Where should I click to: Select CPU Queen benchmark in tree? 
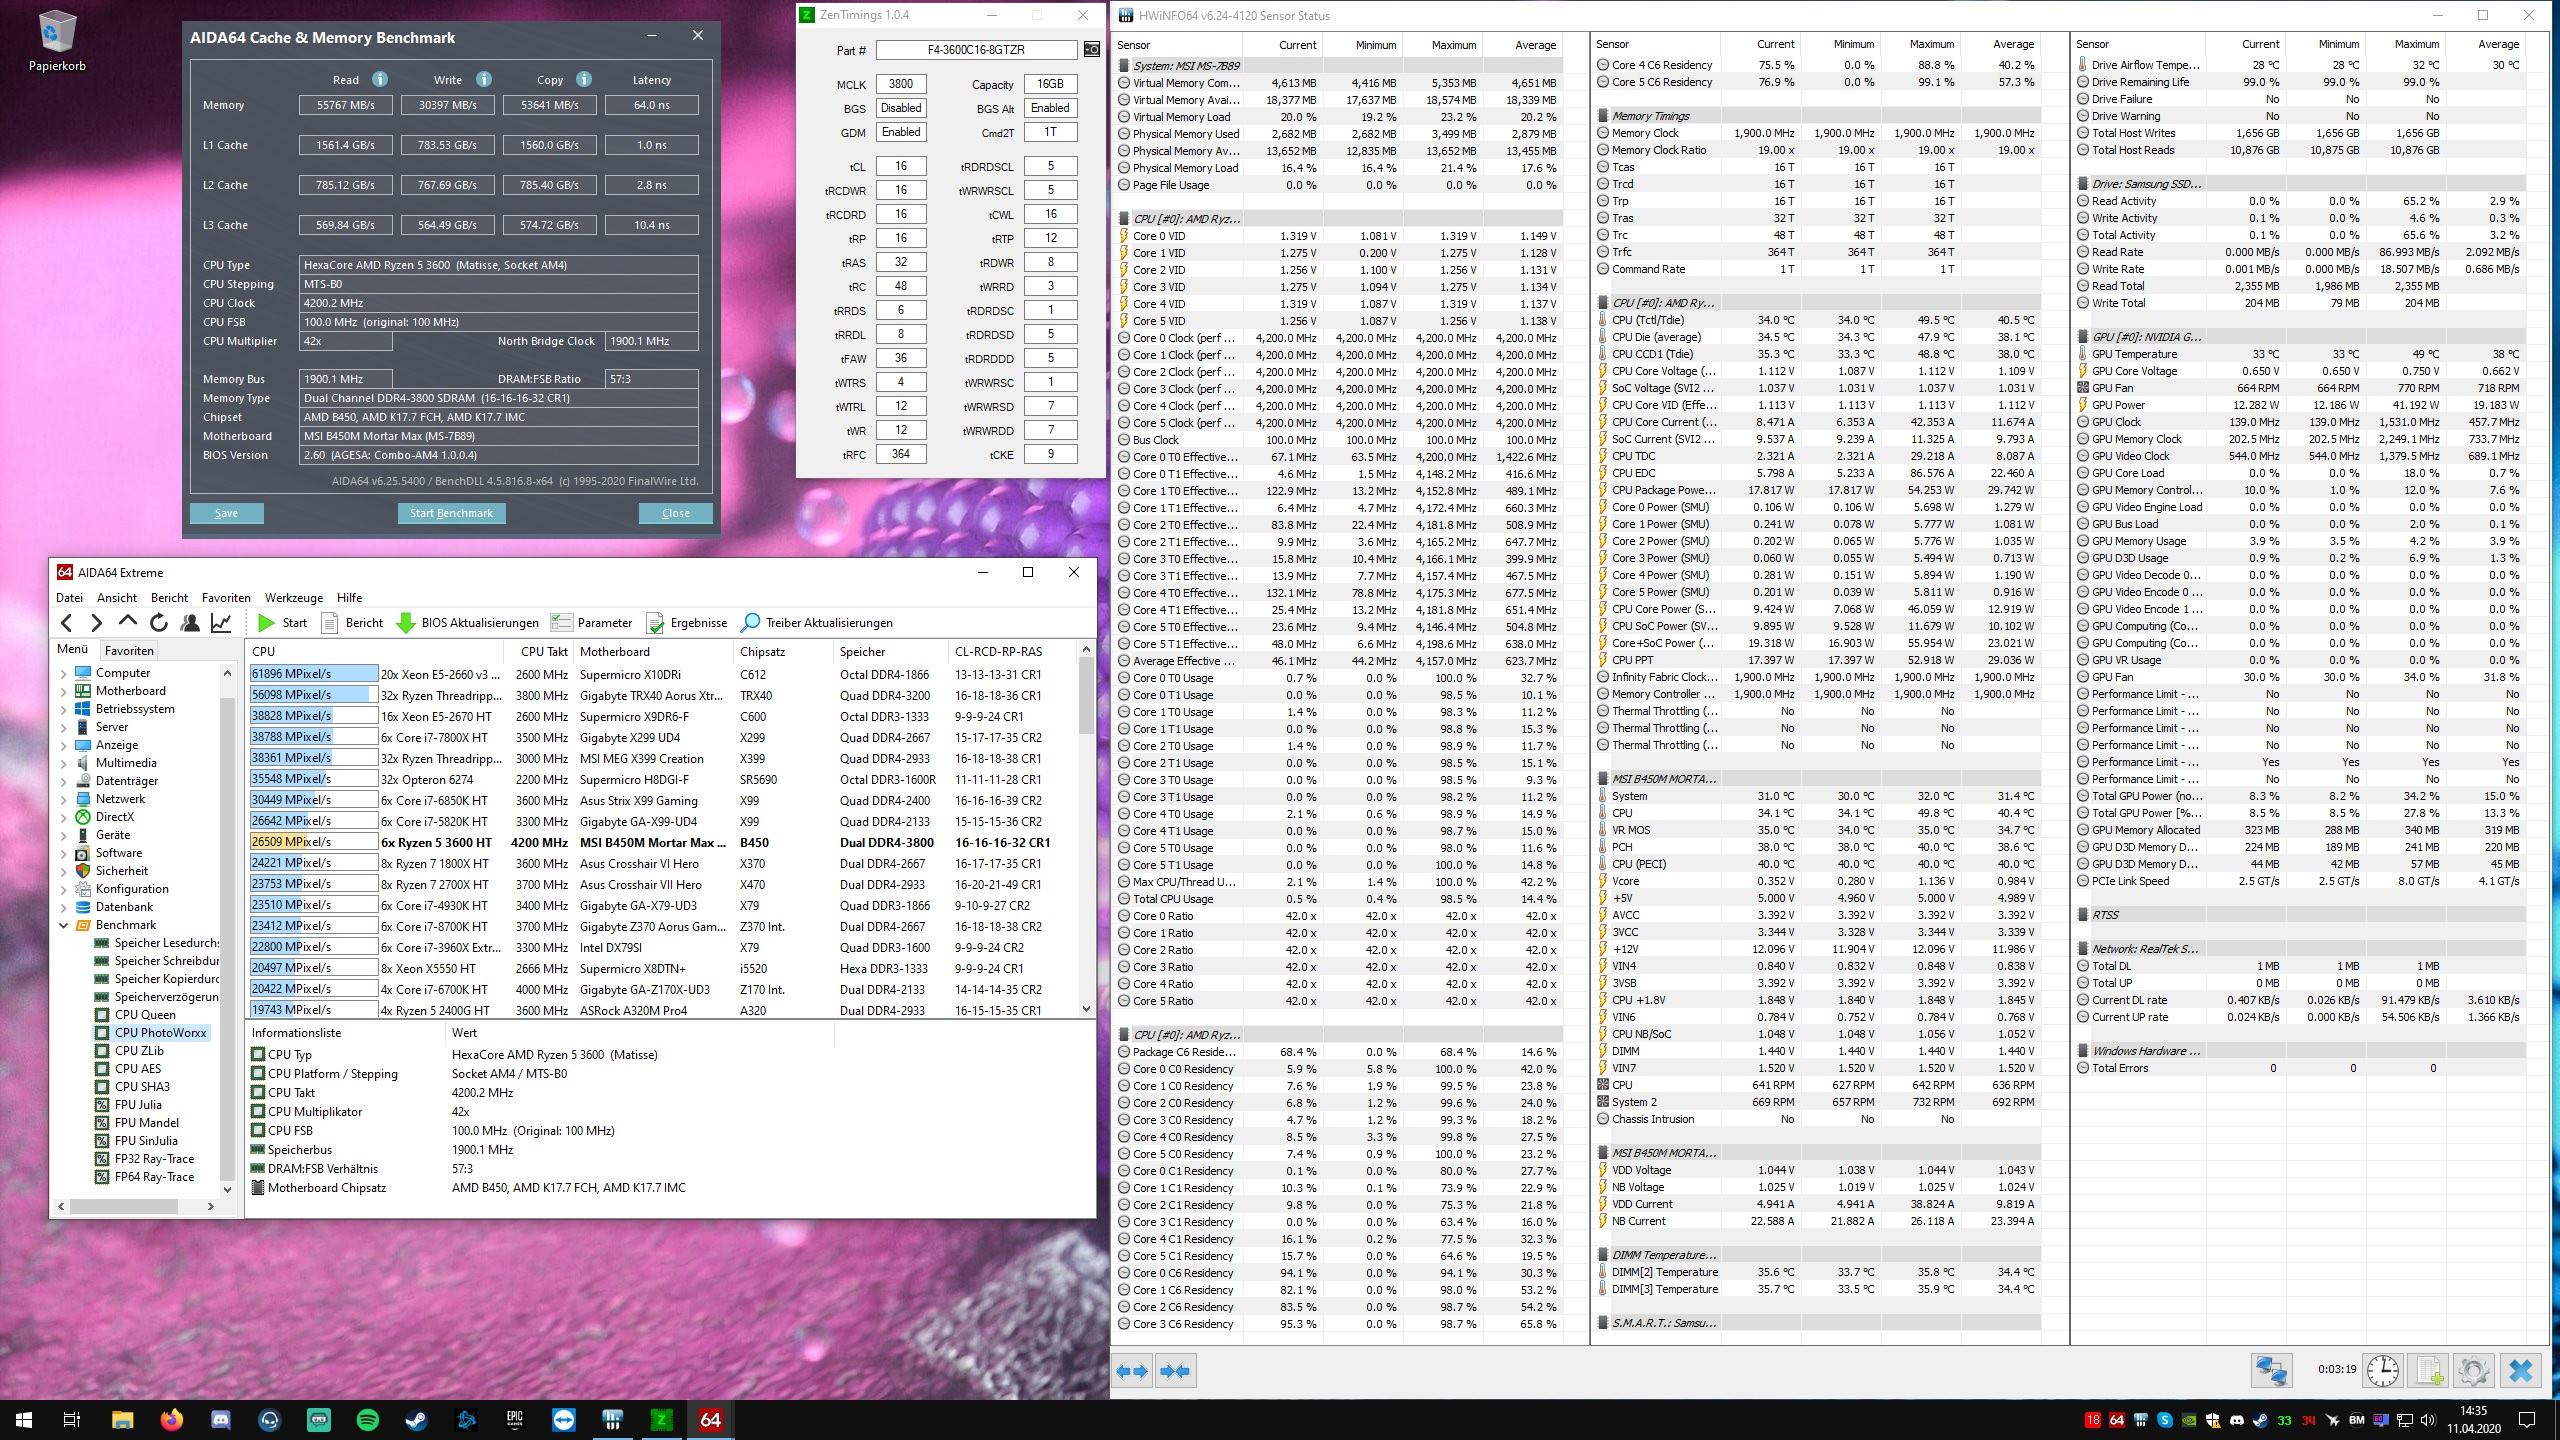point(144,1015)
